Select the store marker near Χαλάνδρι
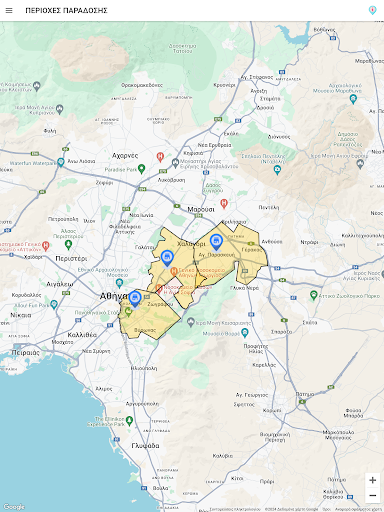This screenshot has height=512, width=384. point(167,259)
